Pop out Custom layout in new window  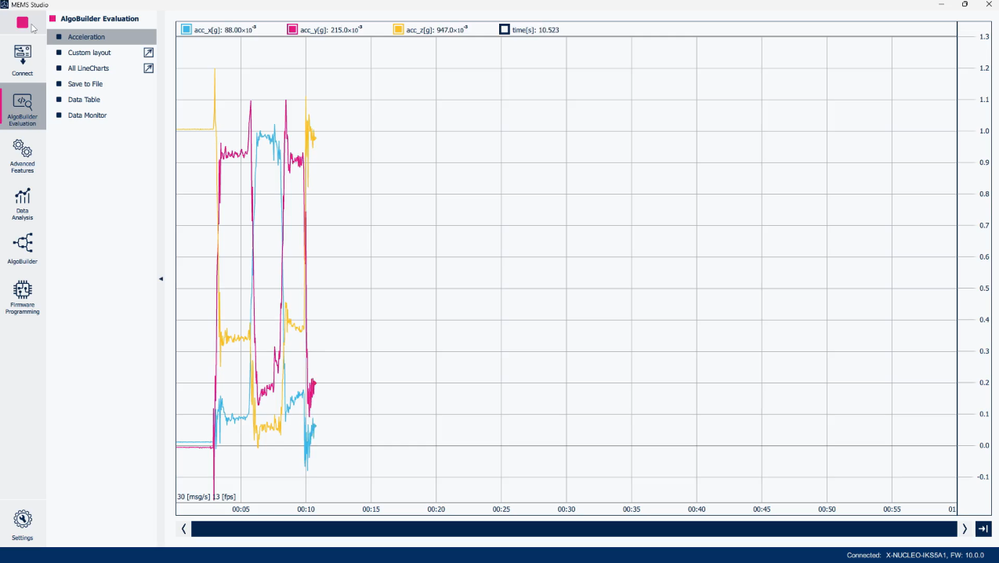pos(148,52)
